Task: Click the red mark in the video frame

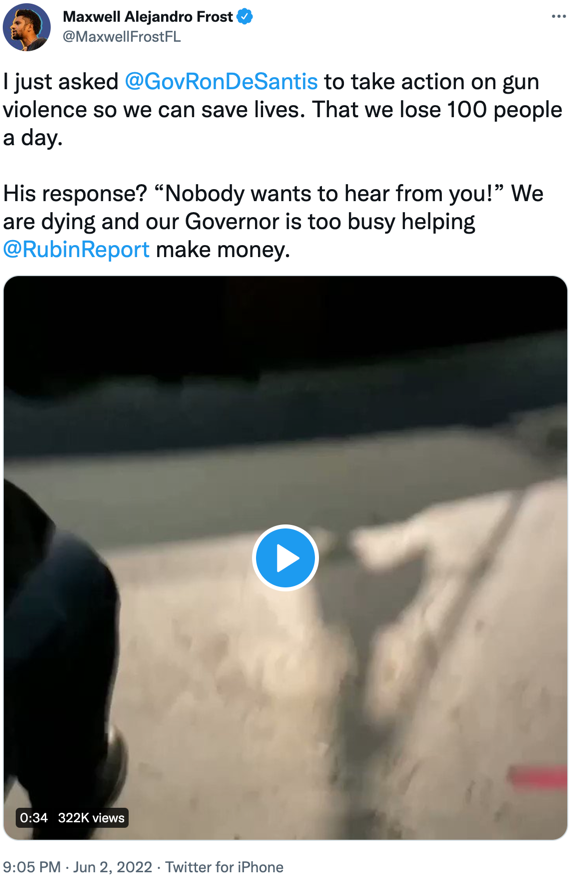Action: click(x=538, y=777)
